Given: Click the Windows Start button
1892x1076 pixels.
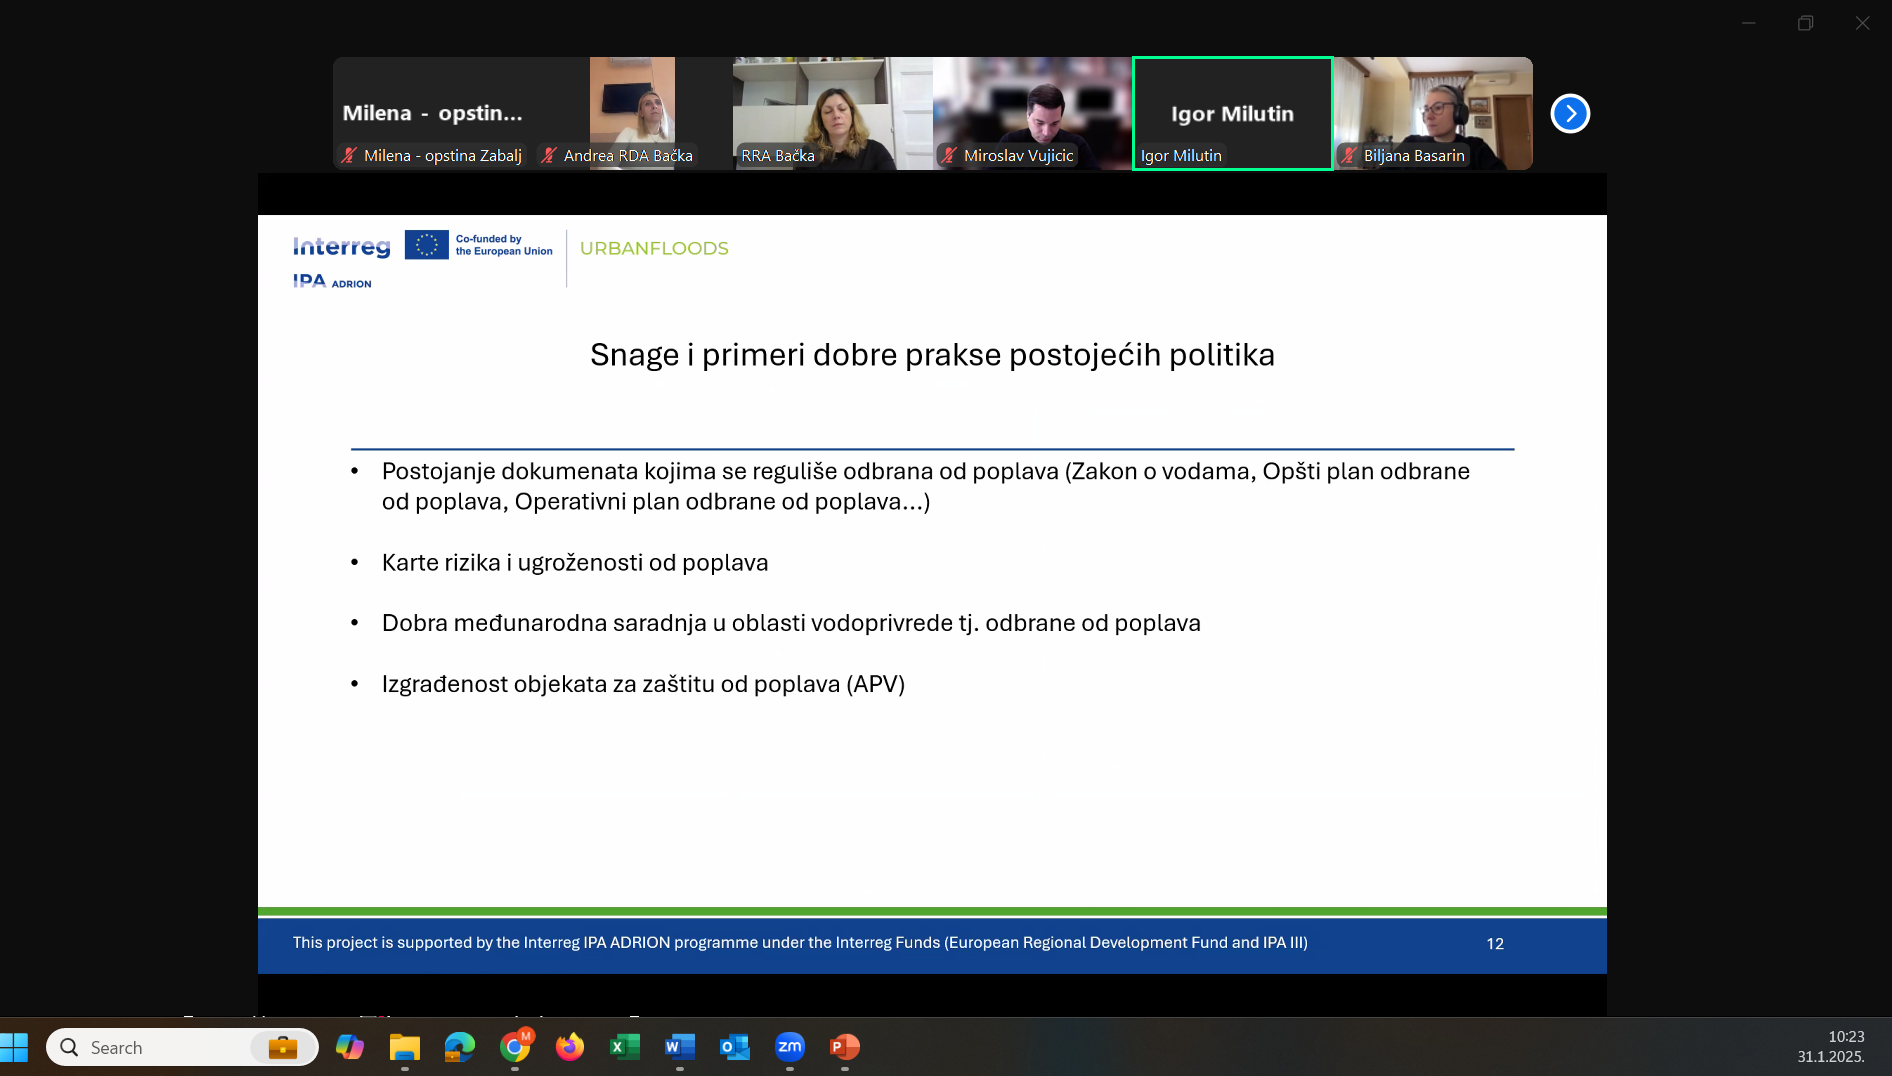Looking at the screenshot, I should 14,1047.
